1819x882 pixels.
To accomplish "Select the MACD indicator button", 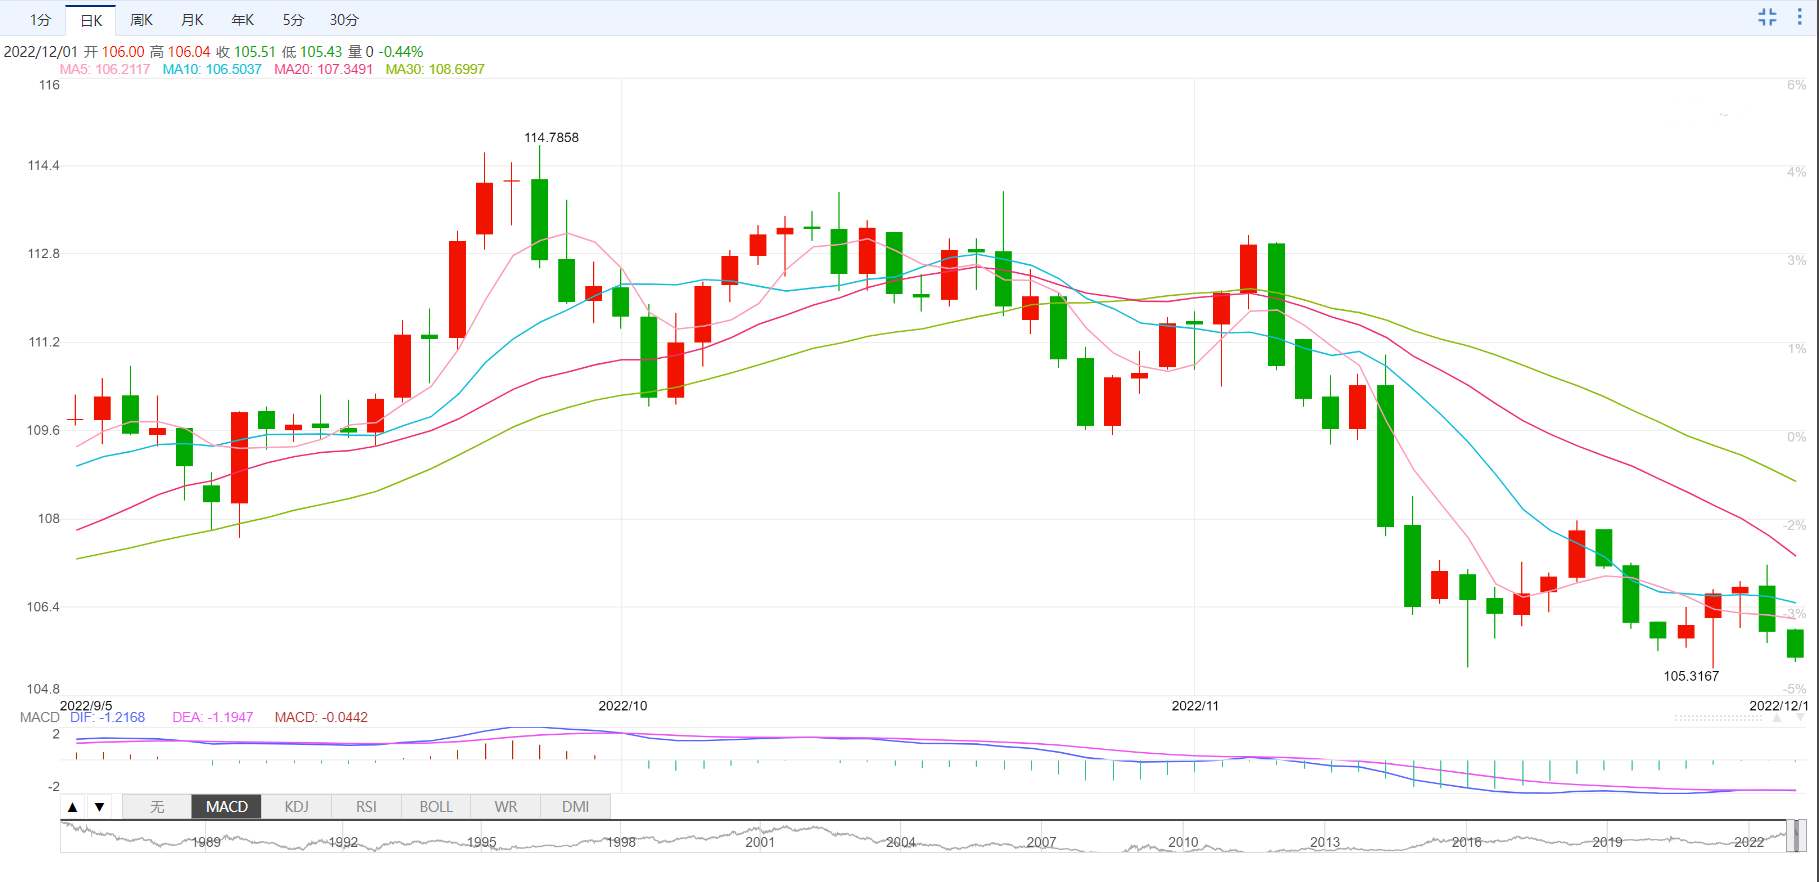I will (x=227, y=807).
